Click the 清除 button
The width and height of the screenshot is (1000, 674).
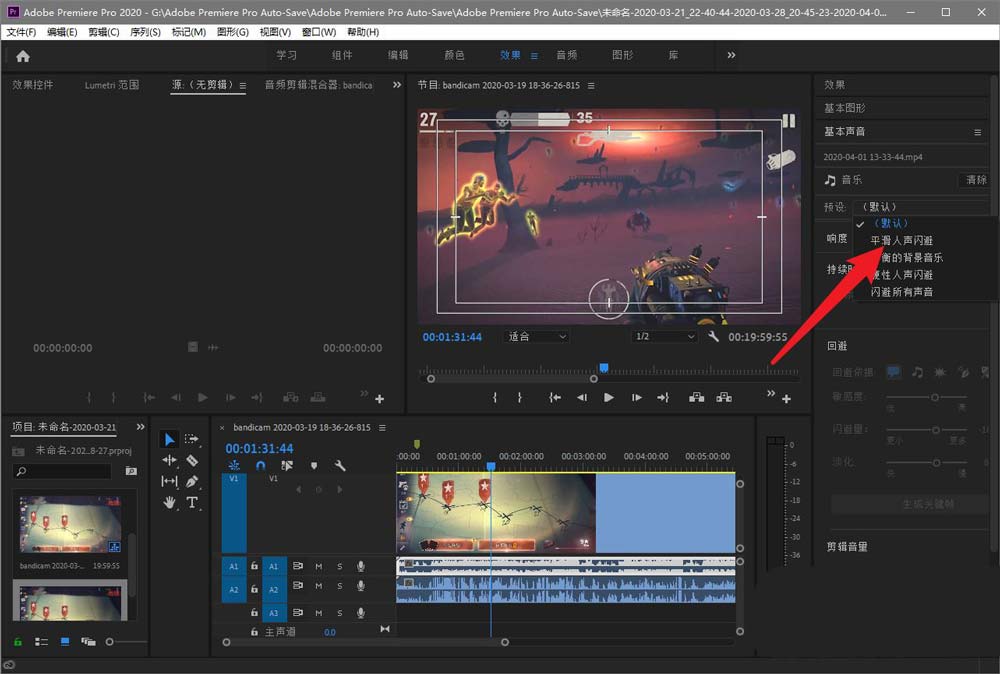[976, 180]
